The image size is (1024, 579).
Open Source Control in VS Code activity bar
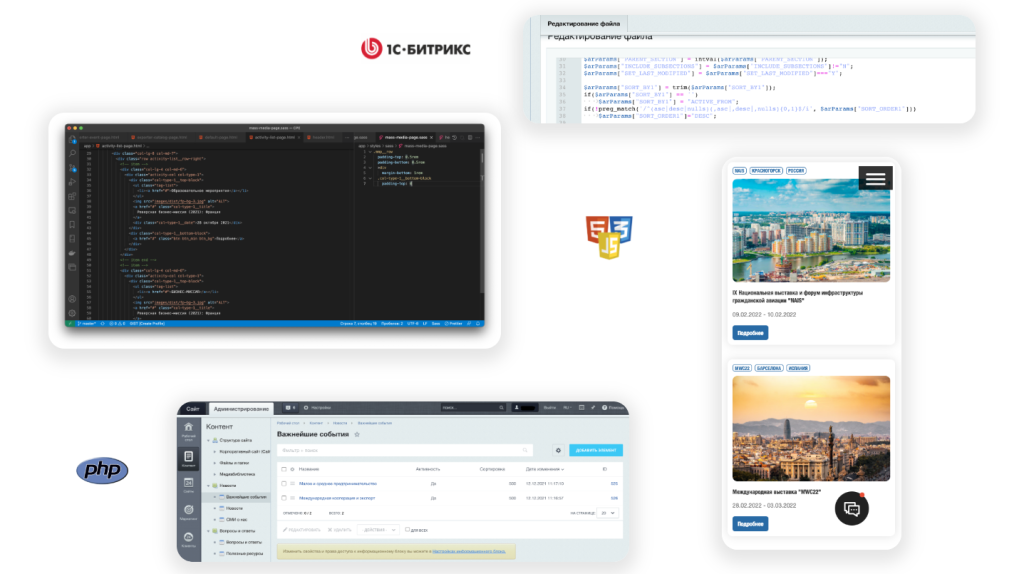71,169
